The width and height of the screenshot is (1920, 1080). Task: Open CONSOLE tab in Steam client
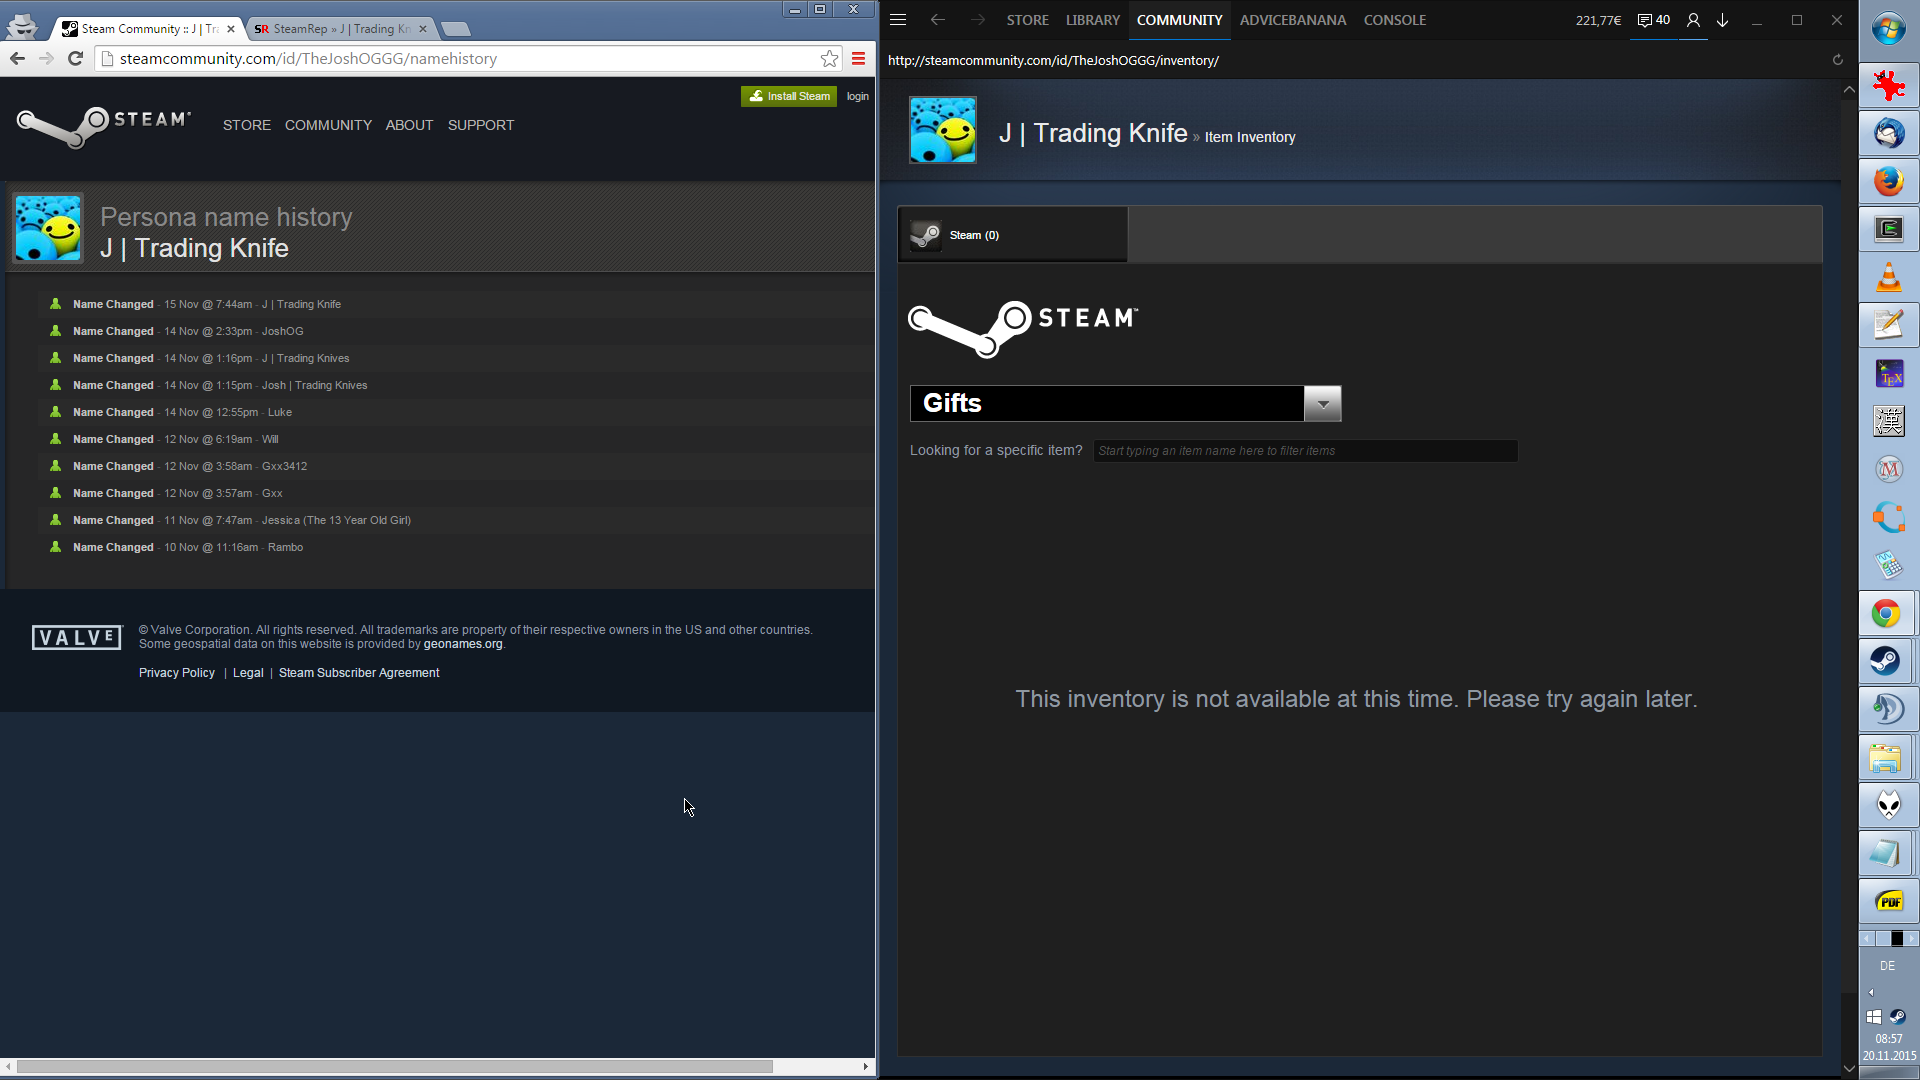click(x=1394, y=20)
